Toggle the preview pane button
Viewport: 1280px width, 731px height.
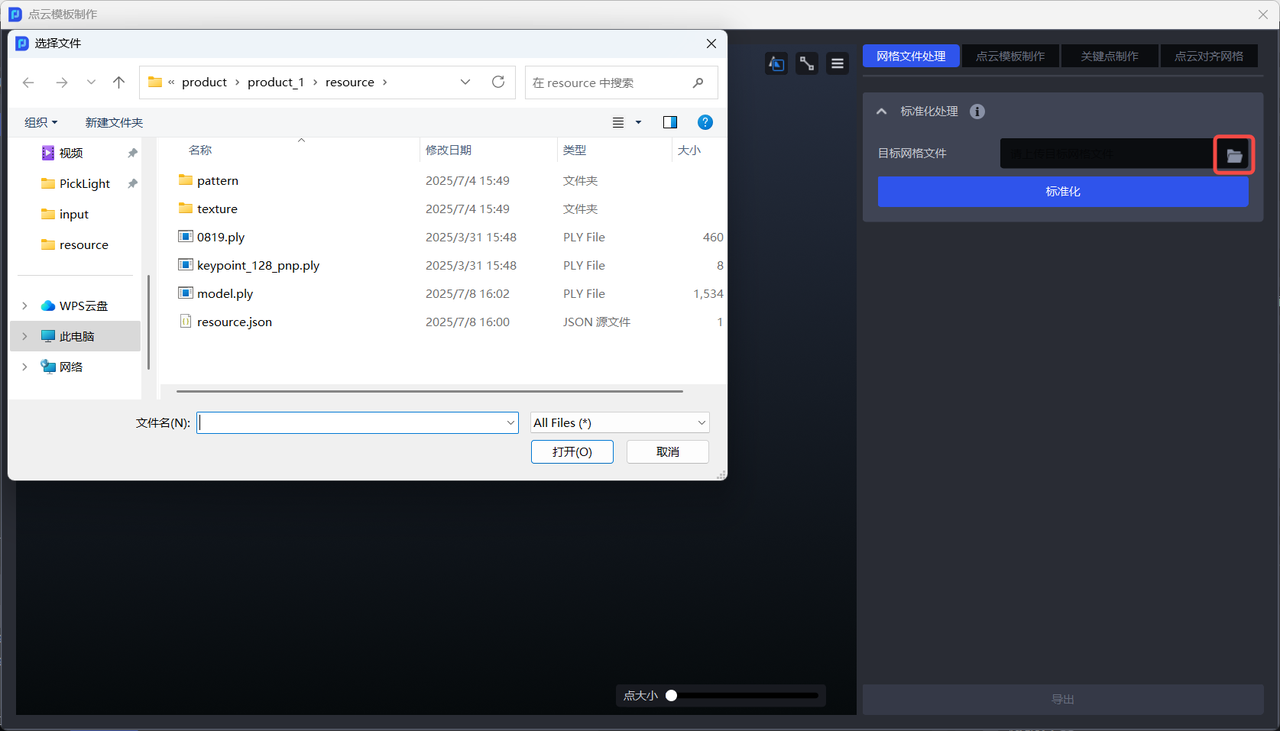click(x=670, y=122)
